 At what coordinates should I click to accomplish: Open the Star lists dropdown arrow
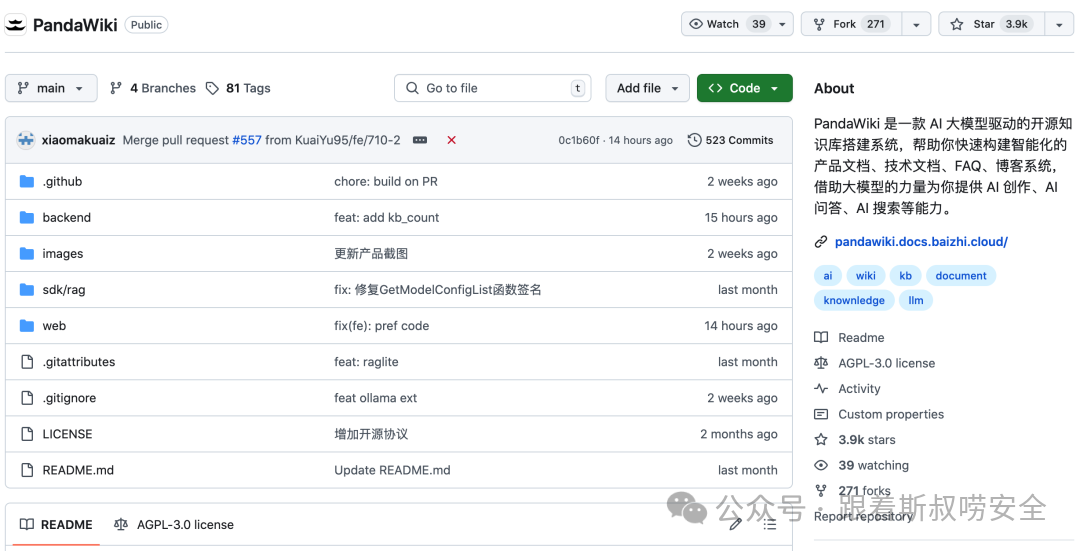coord(1059,24)
